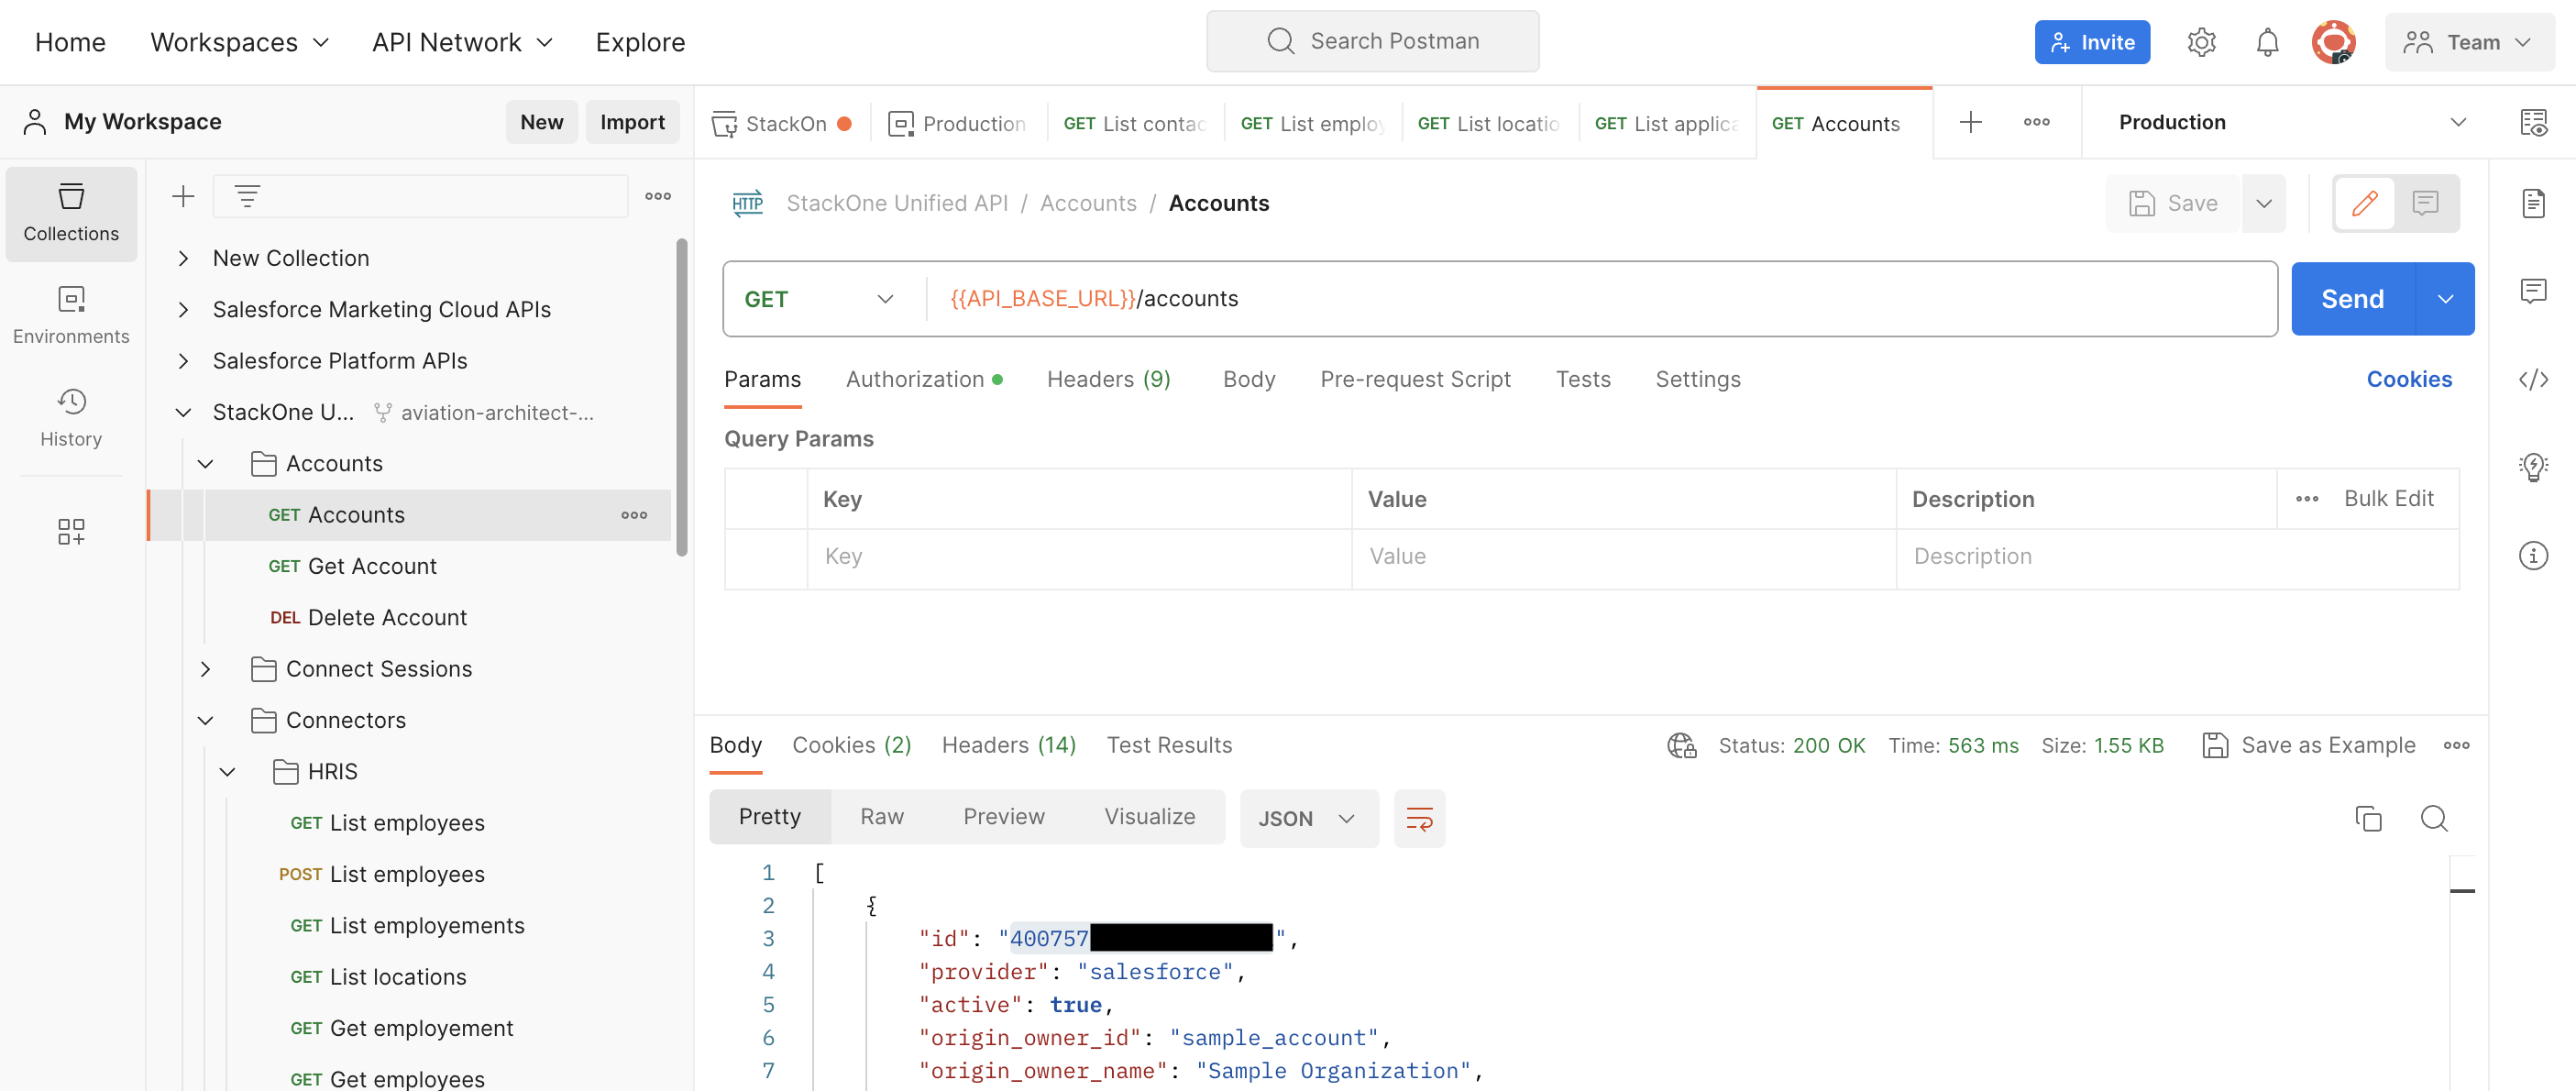Expand Salesforce Marketing Cloud APIs collection
Screen dimensions: 2576x1091
(183, 309)
